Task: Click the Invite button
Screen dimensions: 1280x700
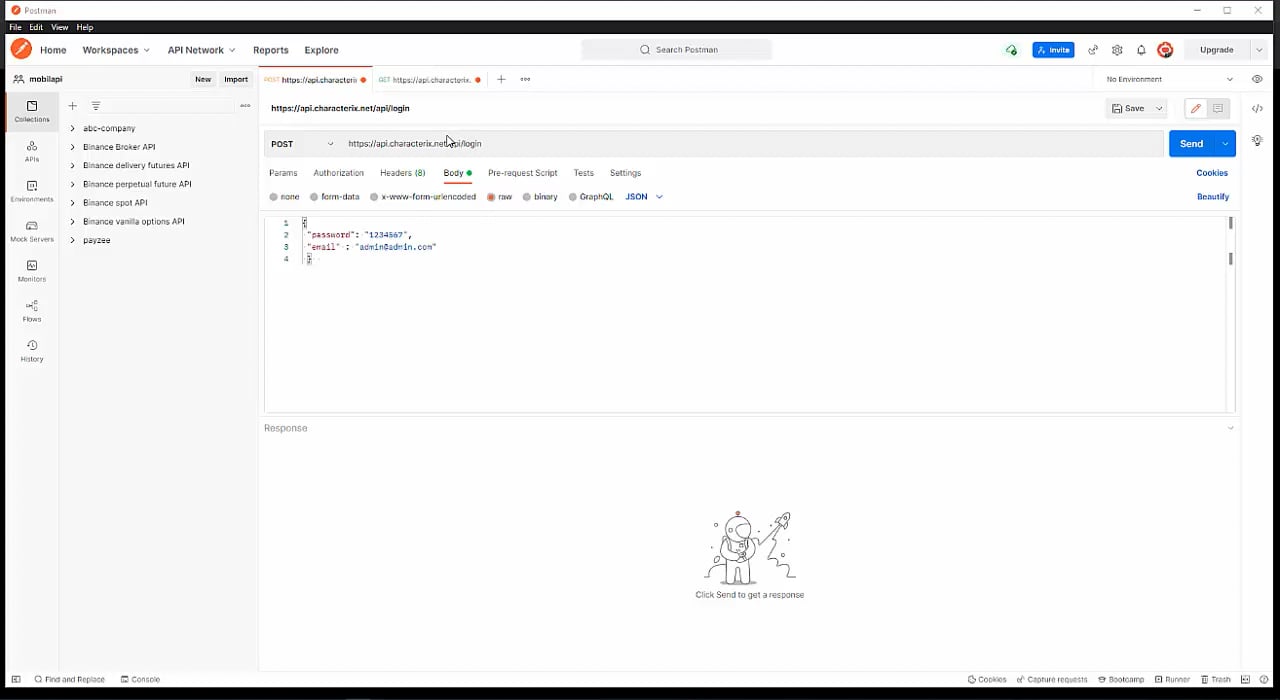Action: coord(1054,50)
